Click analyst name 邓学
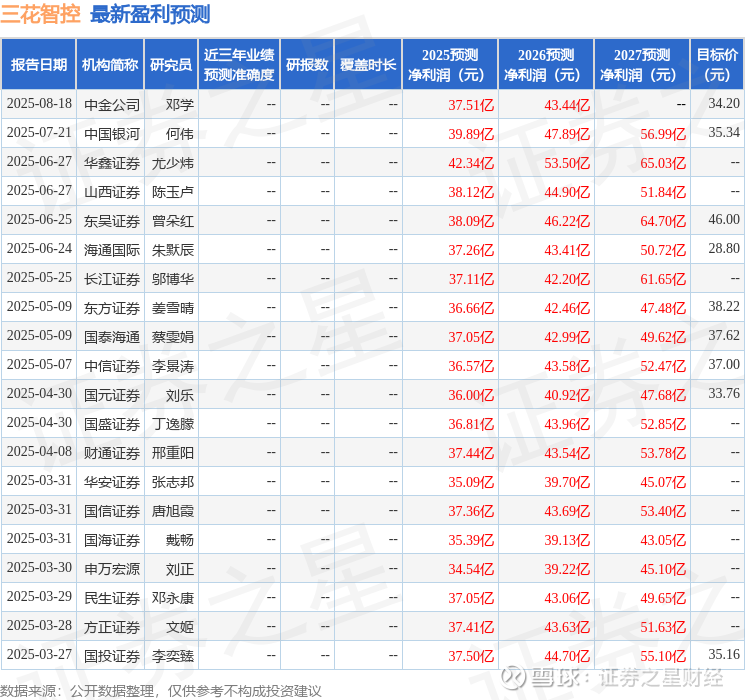 (180, 105)
